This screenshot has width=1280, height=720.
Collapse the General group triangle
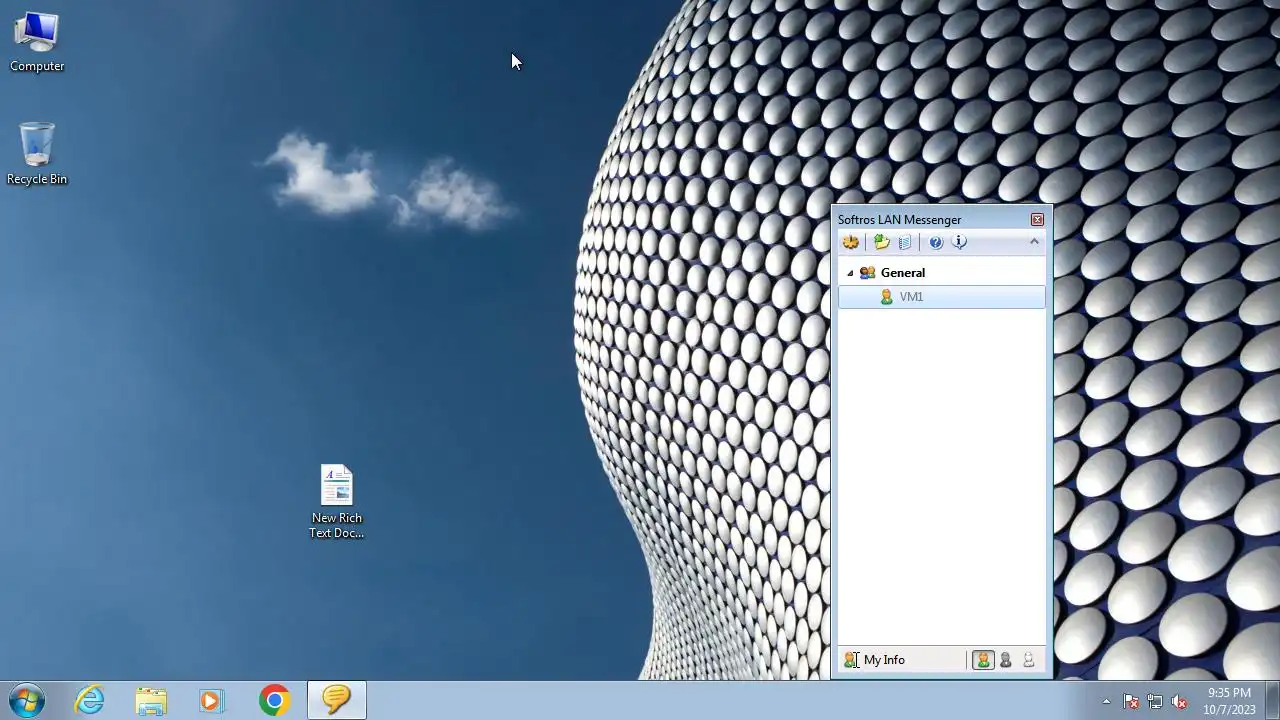point(850,273)
